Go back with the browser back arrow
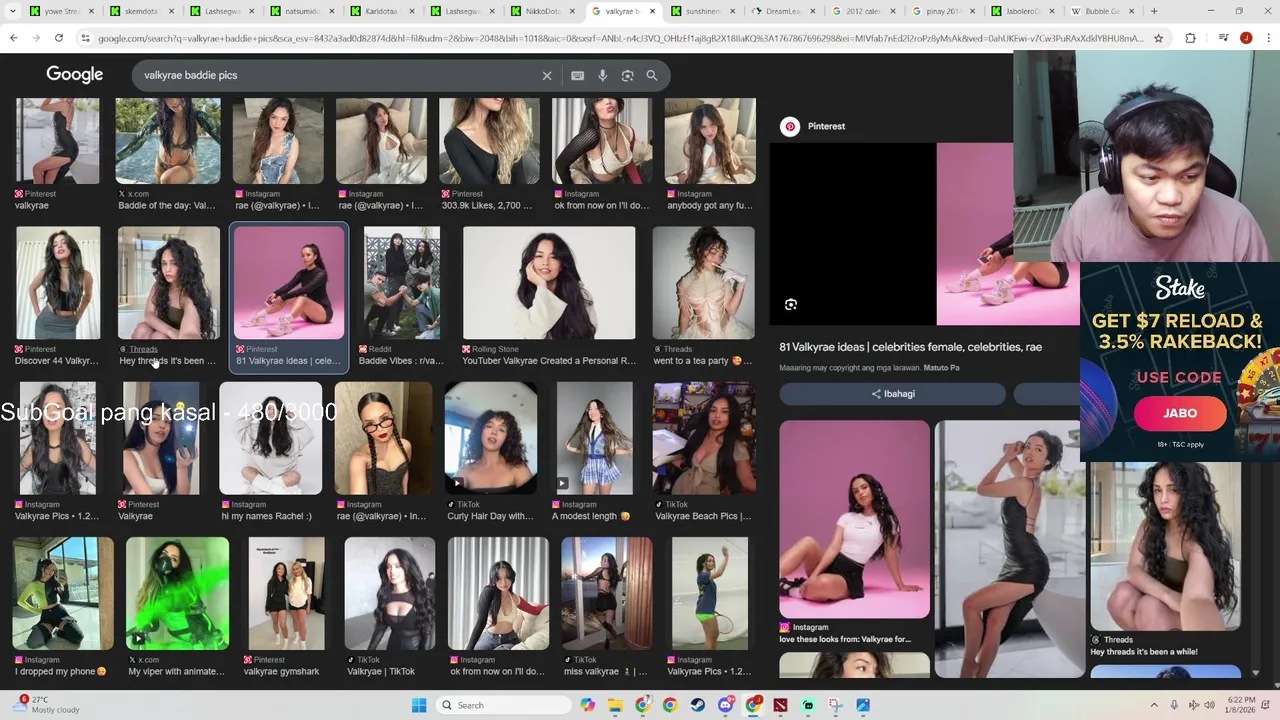The height and width of the screenshot is (720, 1280). pos(14,38)
